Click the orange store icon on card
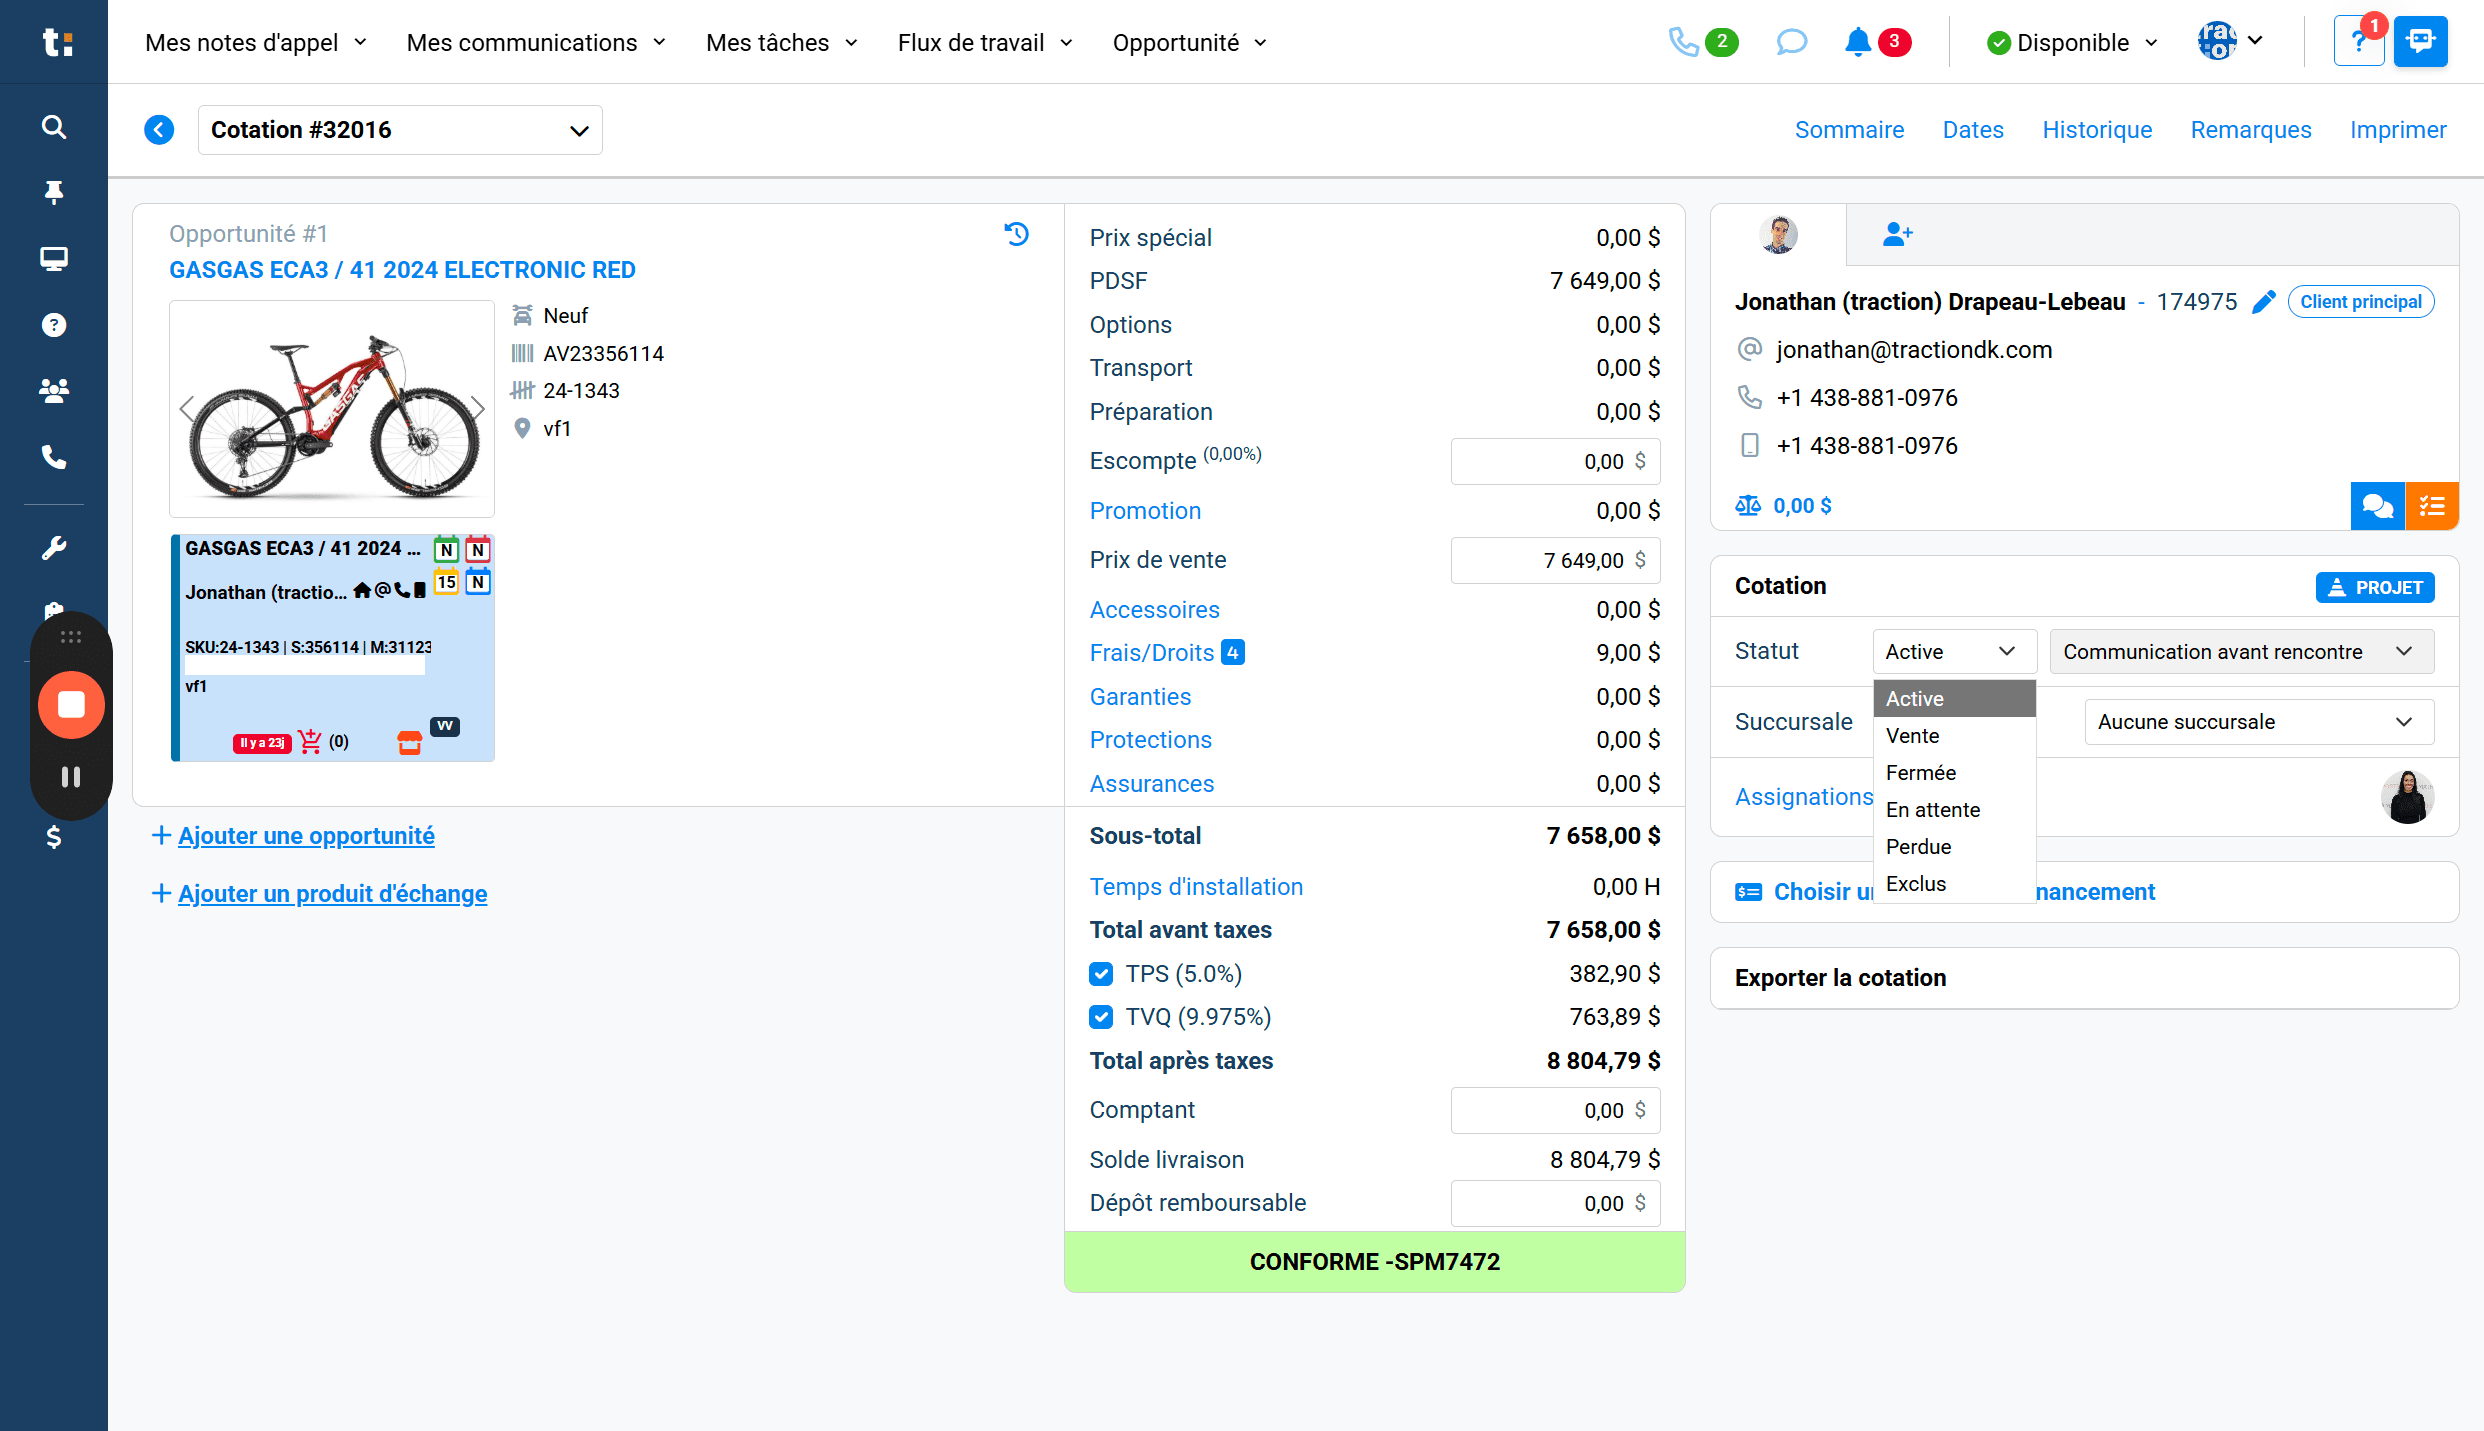The height and width of the screenshot is (1431, 2484). [409, 742]
